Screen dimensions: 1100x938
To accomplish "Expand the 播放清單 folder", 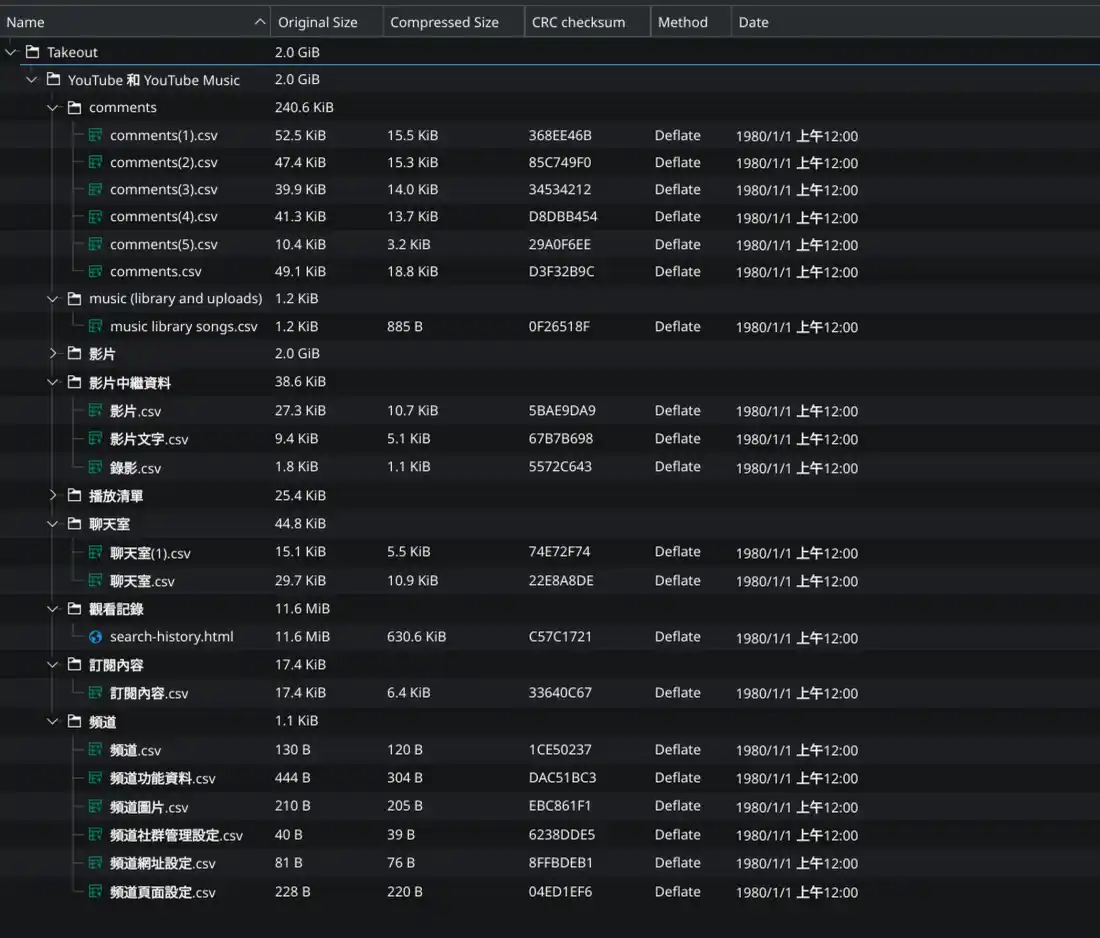I will pos(53,495).
